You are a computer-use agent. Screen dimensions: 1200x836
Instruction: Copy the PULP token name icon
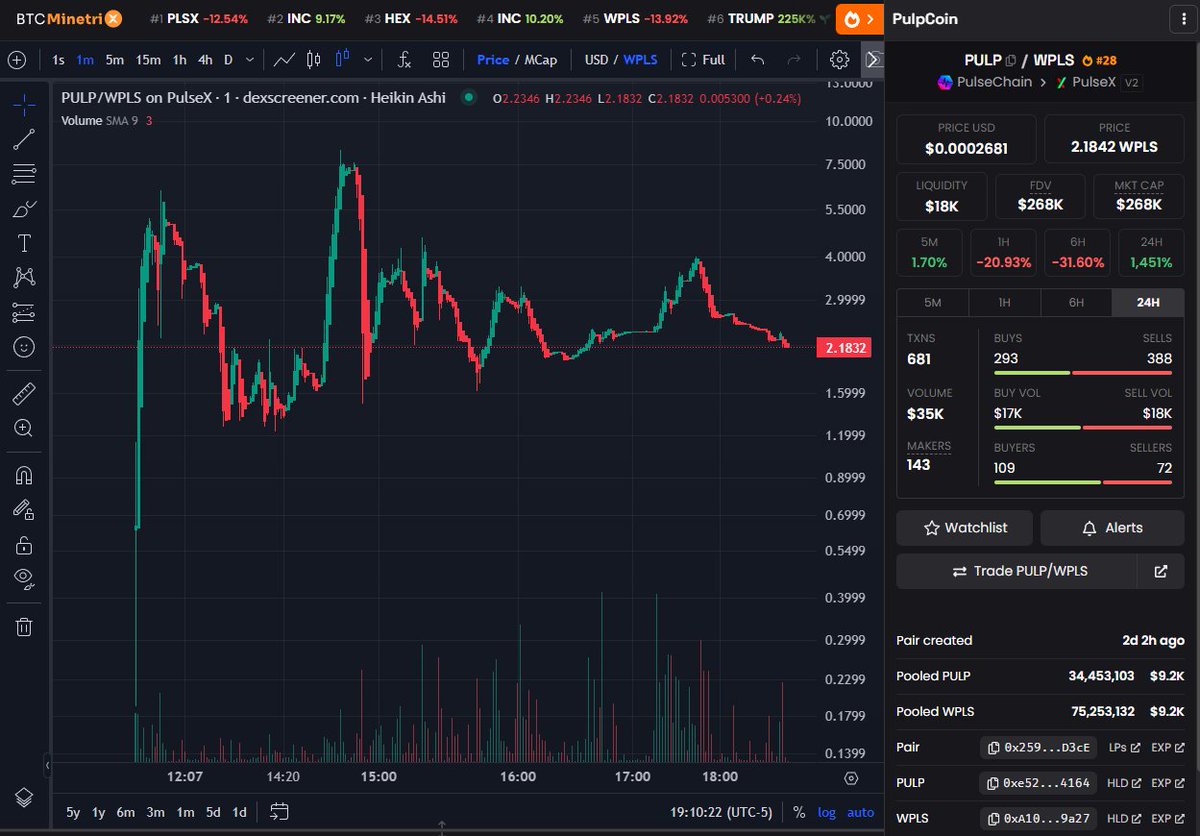[1012, 60]
